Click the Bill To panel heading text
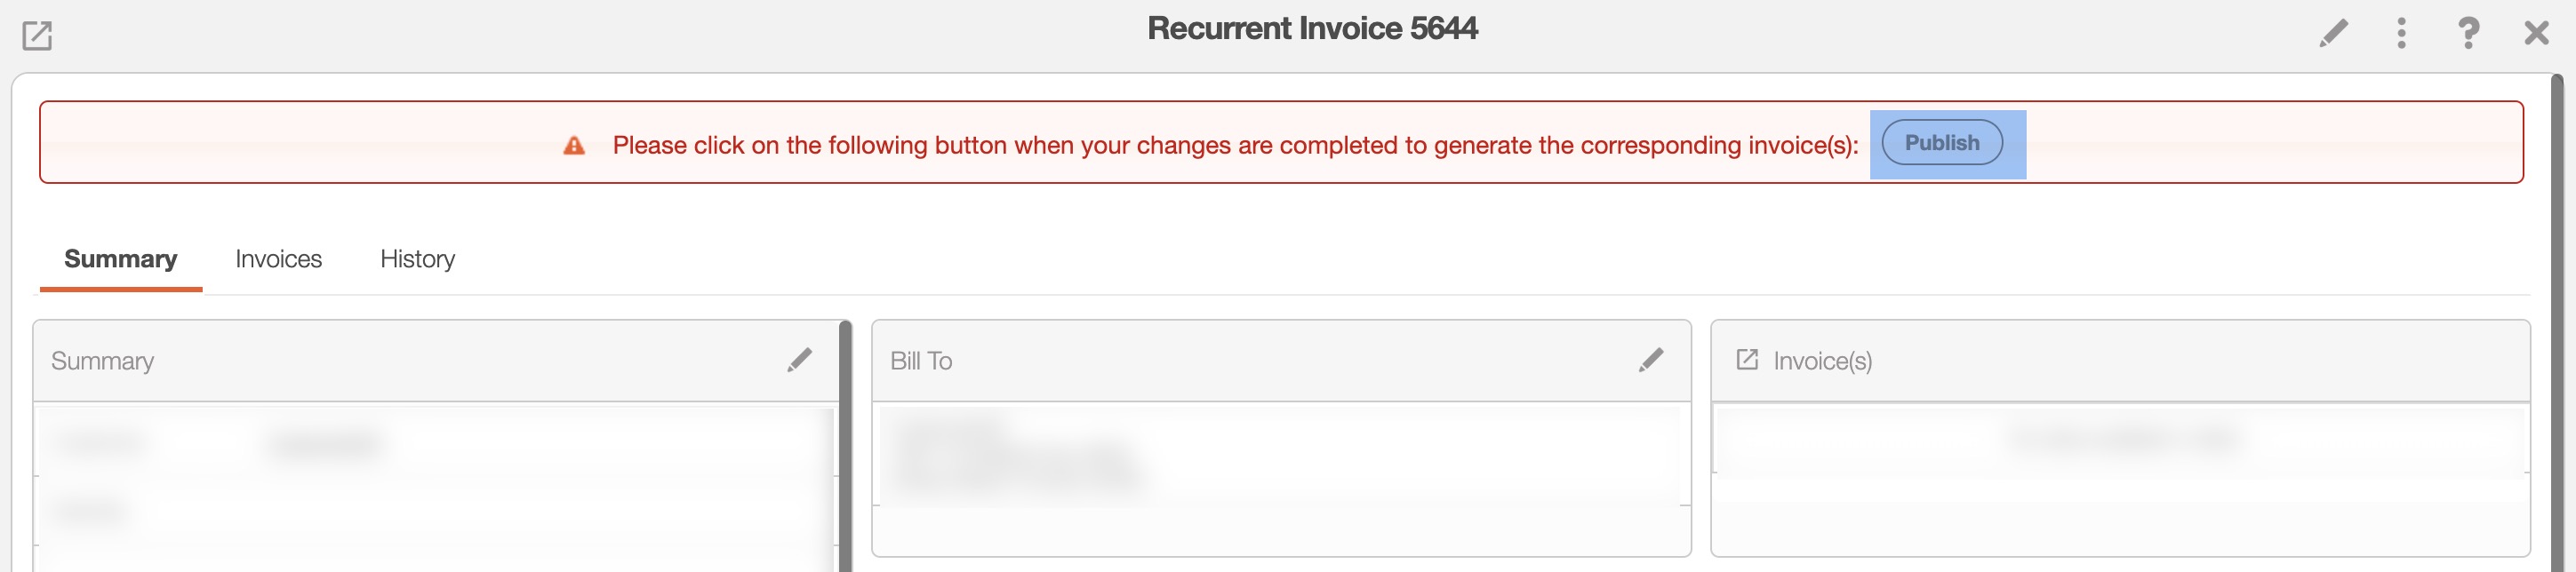This screenshot has height=572, width=2576. [x=921, y=361]
